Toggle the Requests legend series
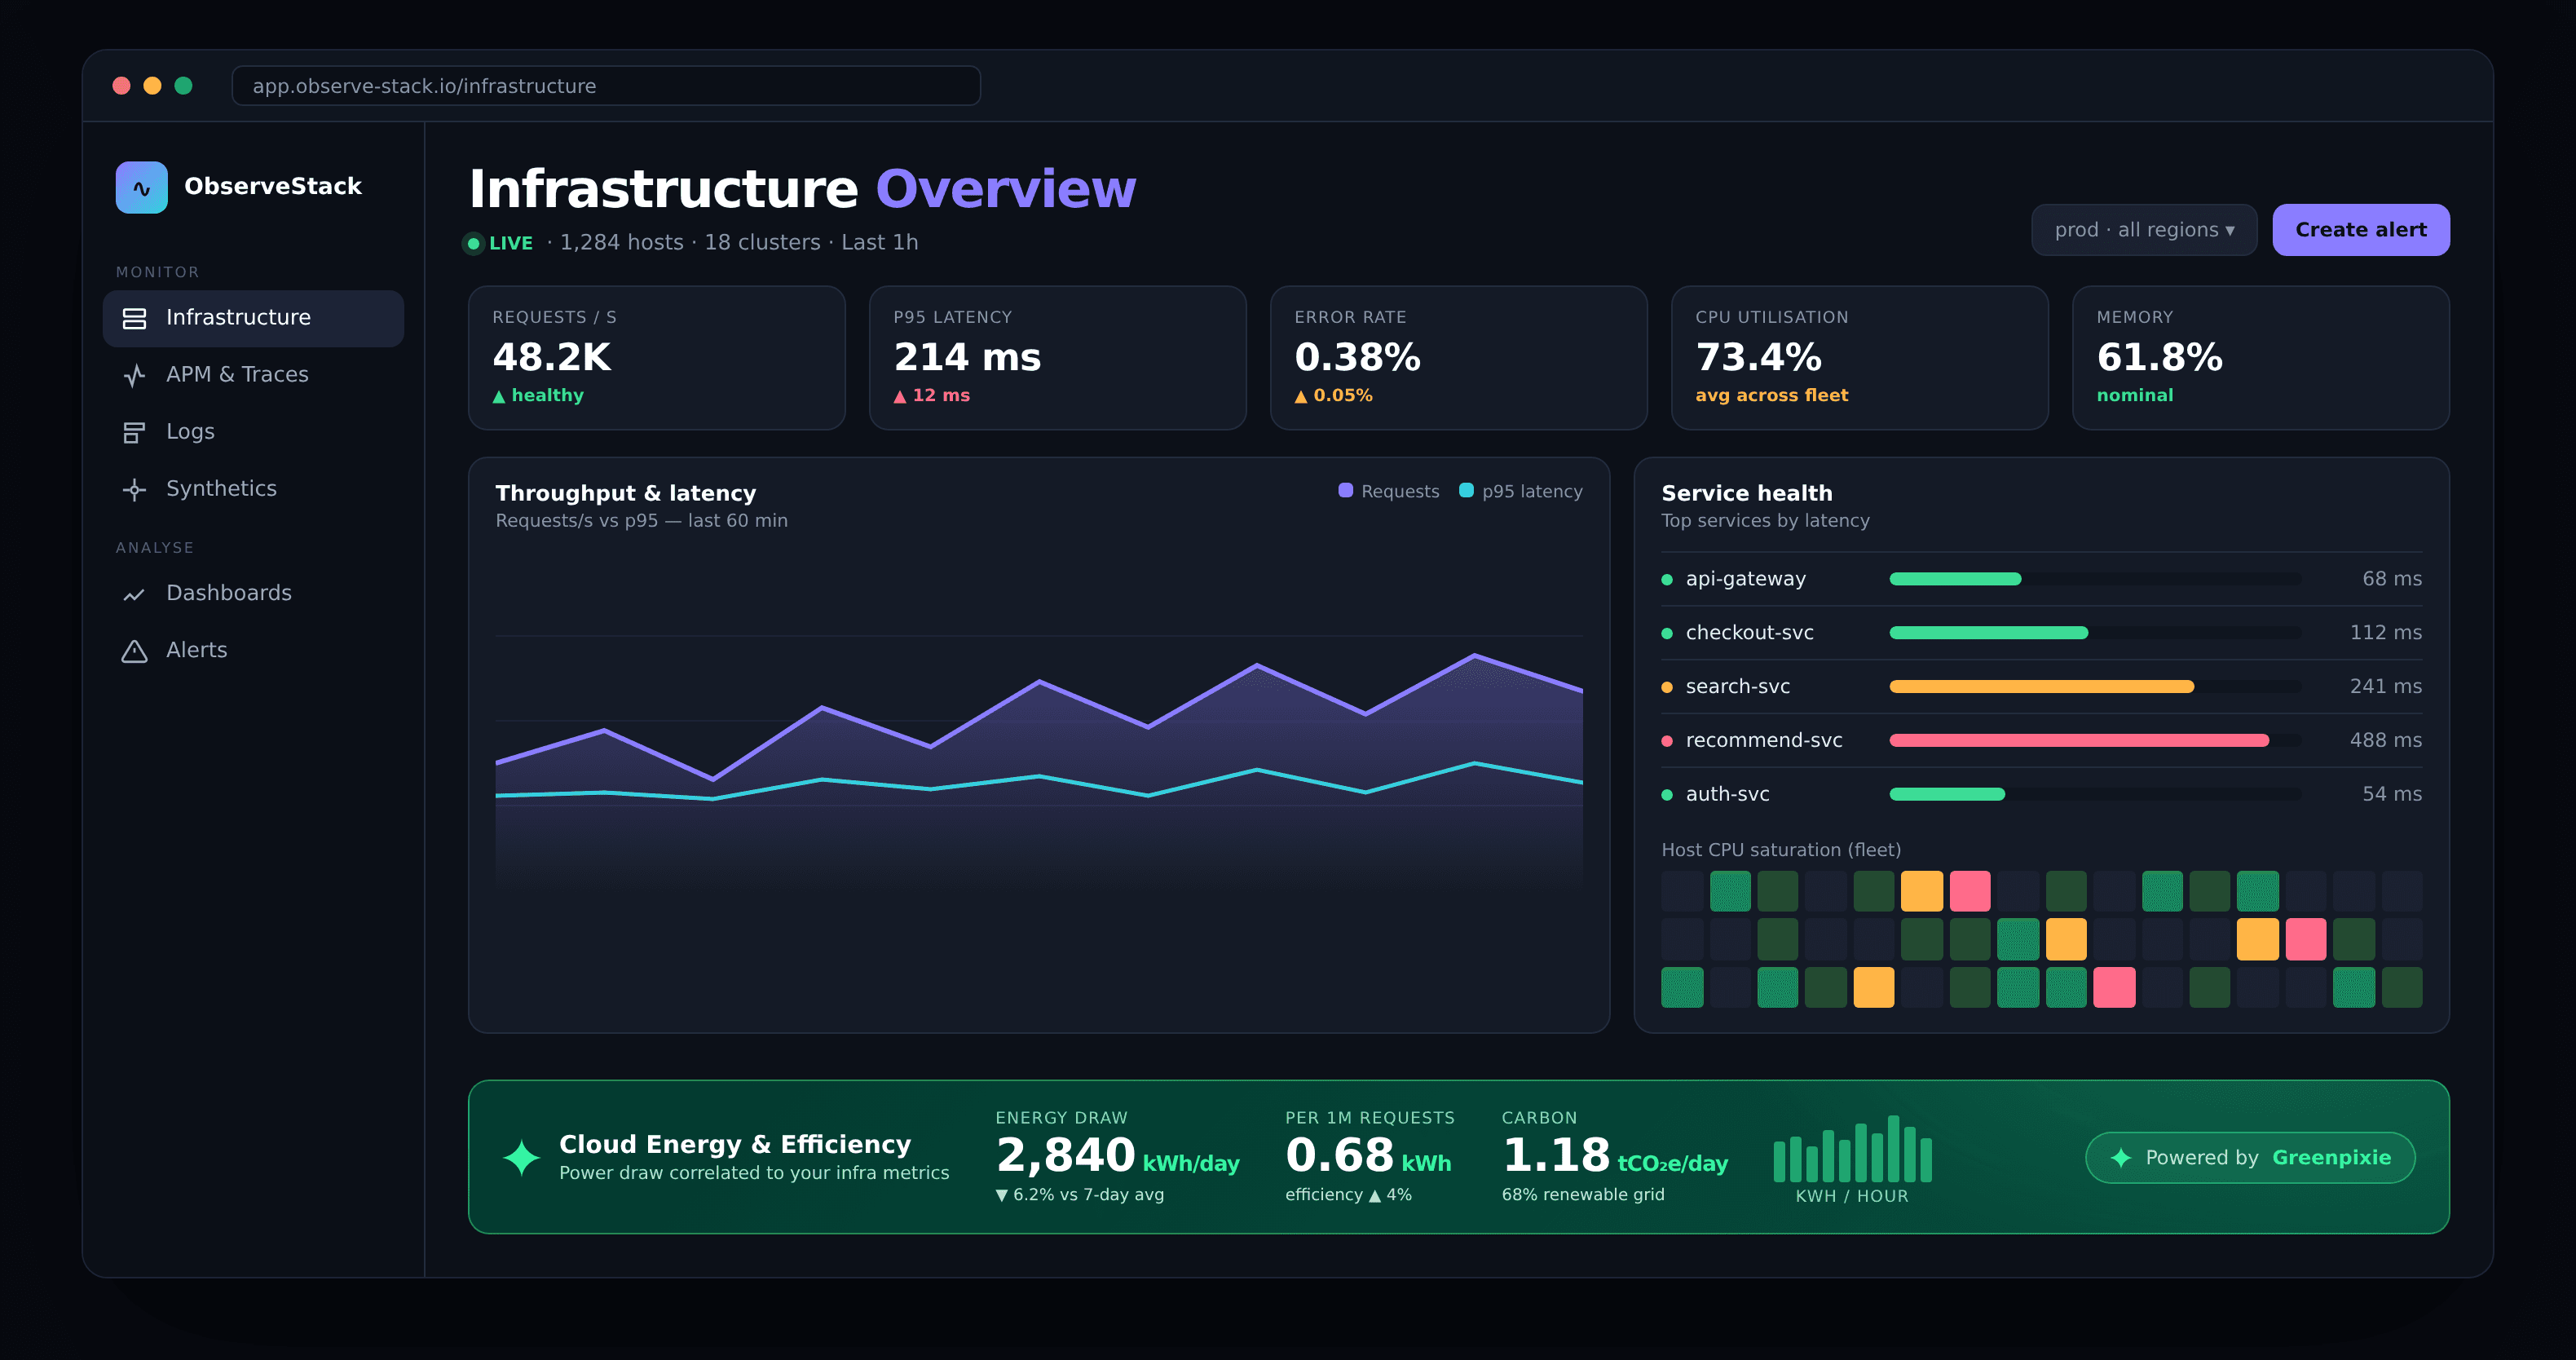2576x1360 pixels. (x=1389, y=491)
